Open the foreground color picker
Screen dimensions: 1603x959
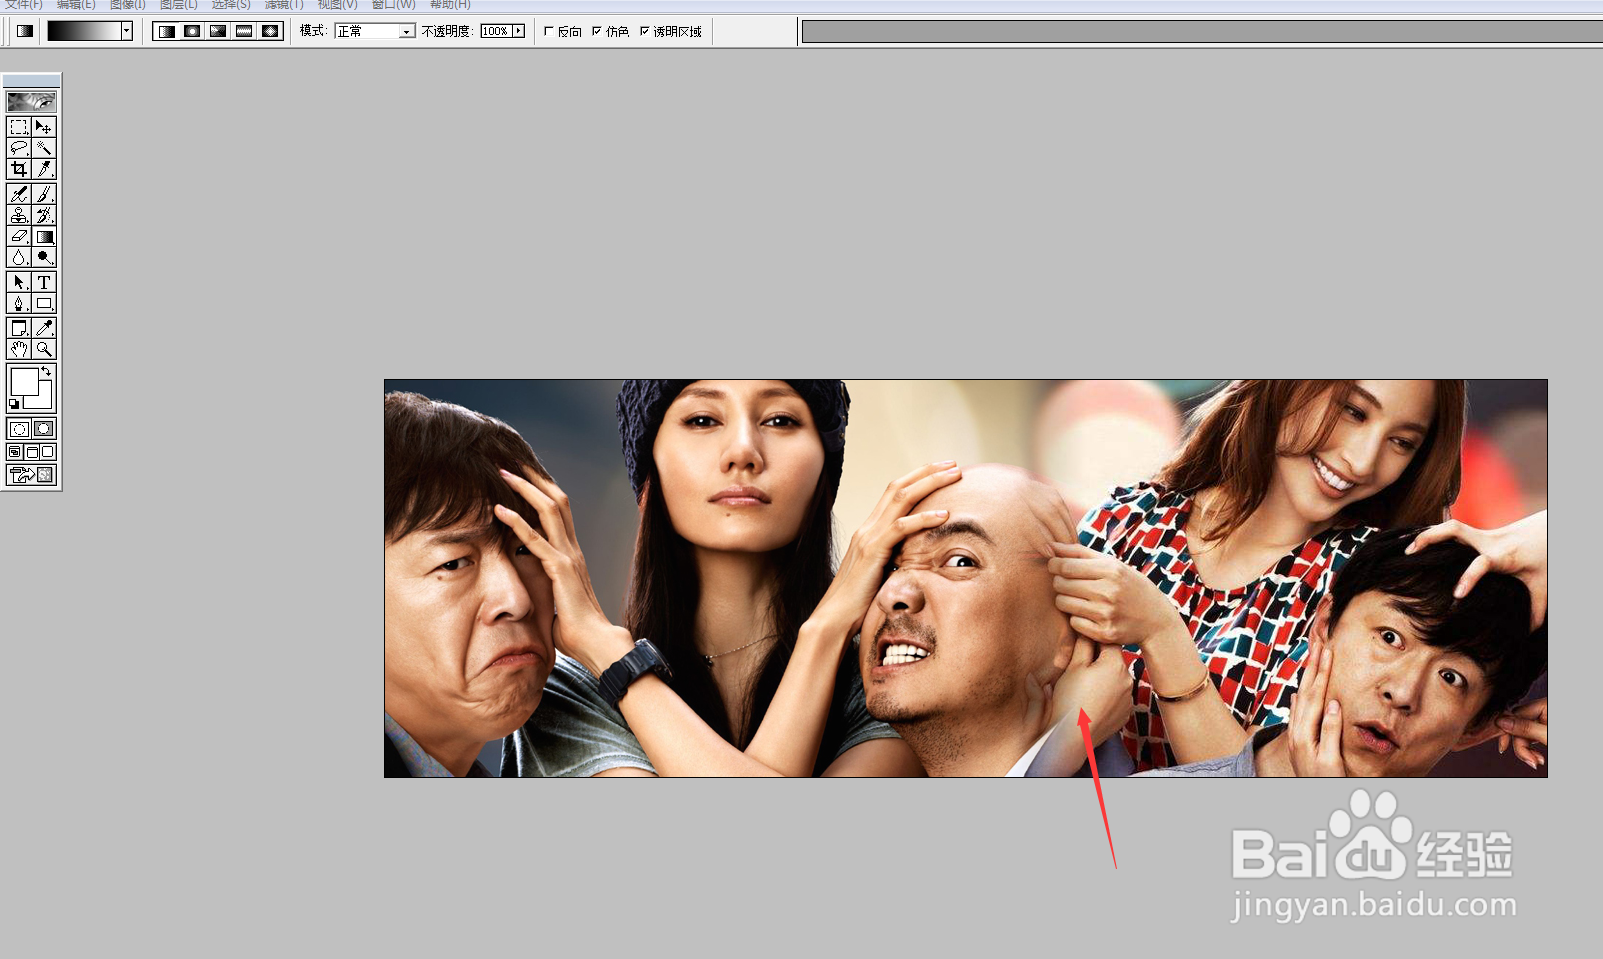[23, 381]
